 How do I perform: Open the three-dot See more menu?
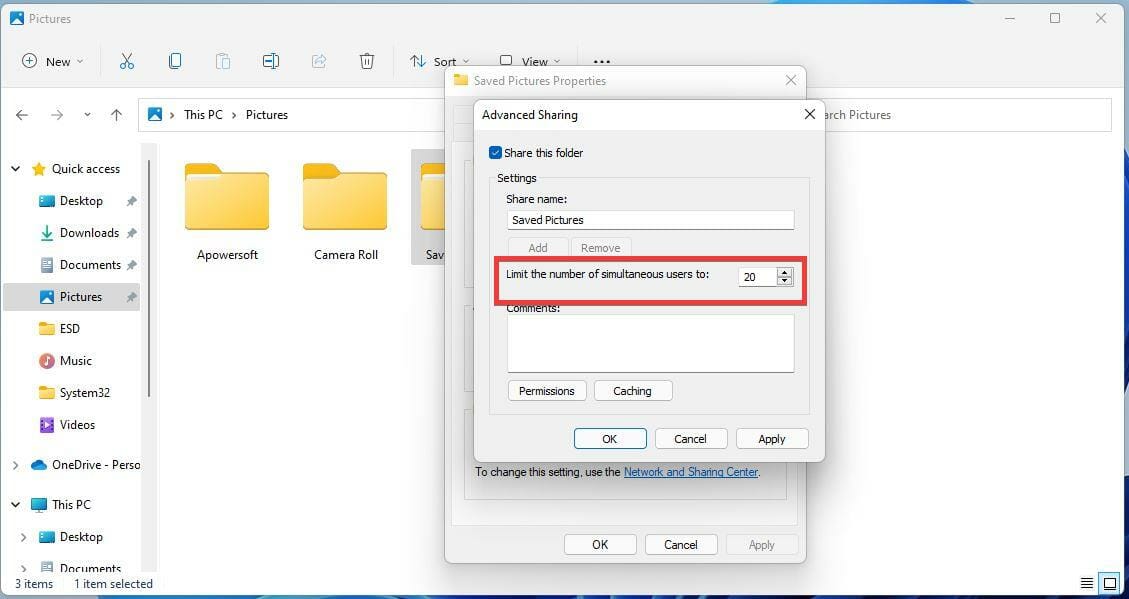(x=602, y=62)
